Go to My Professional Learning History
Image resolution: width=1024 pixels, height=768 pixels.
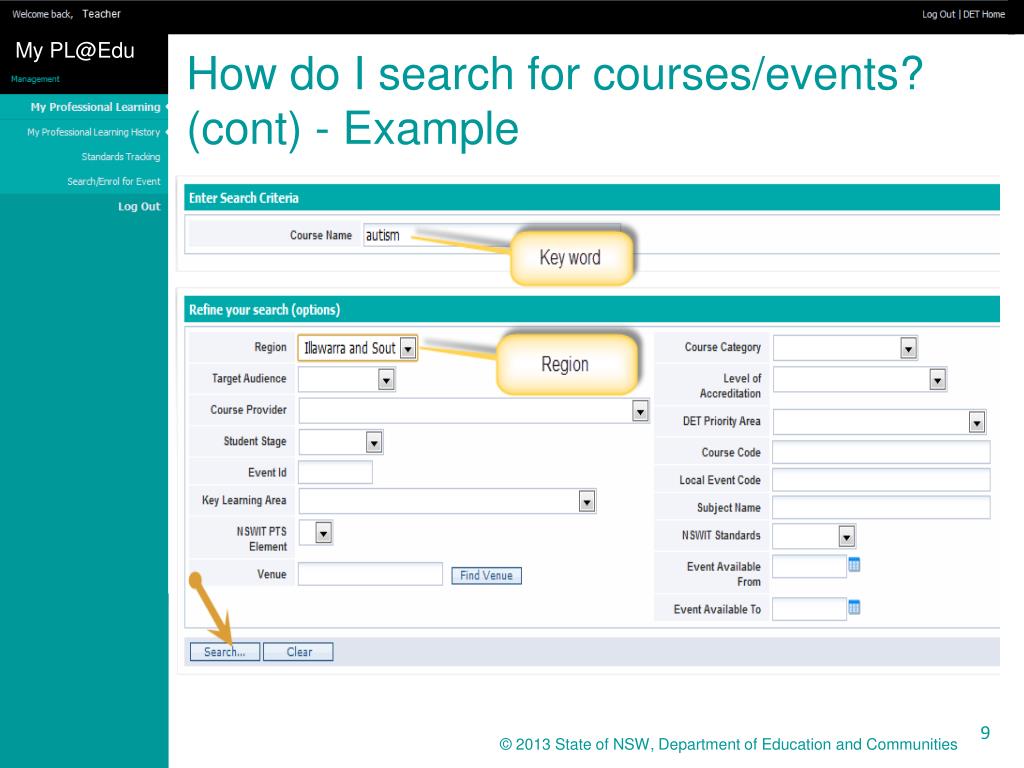pyautogui.click(x=93, y=132)
